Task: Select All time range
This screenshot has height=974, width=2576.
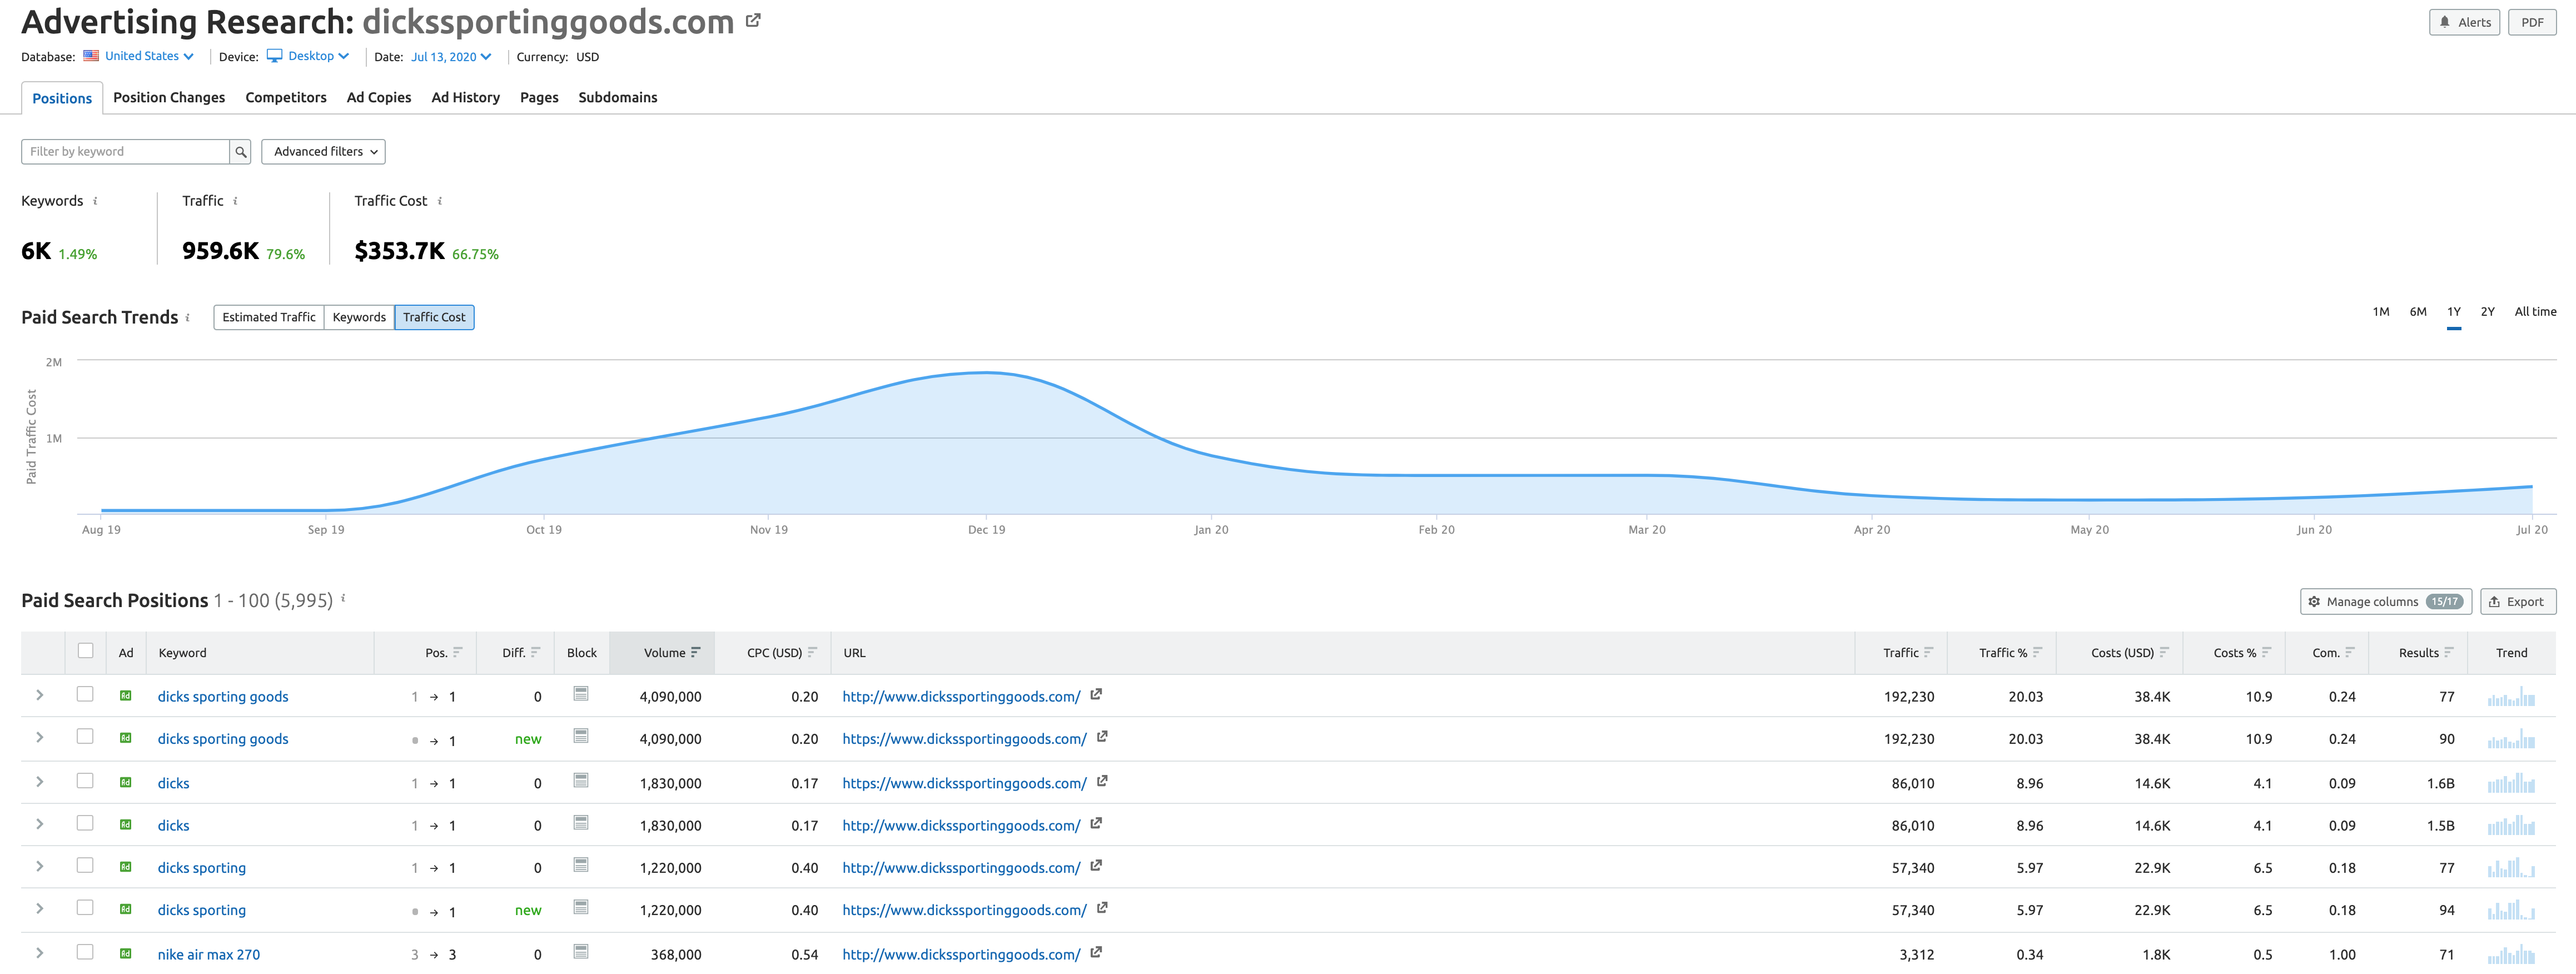Action: click(x=2535, y=312)
